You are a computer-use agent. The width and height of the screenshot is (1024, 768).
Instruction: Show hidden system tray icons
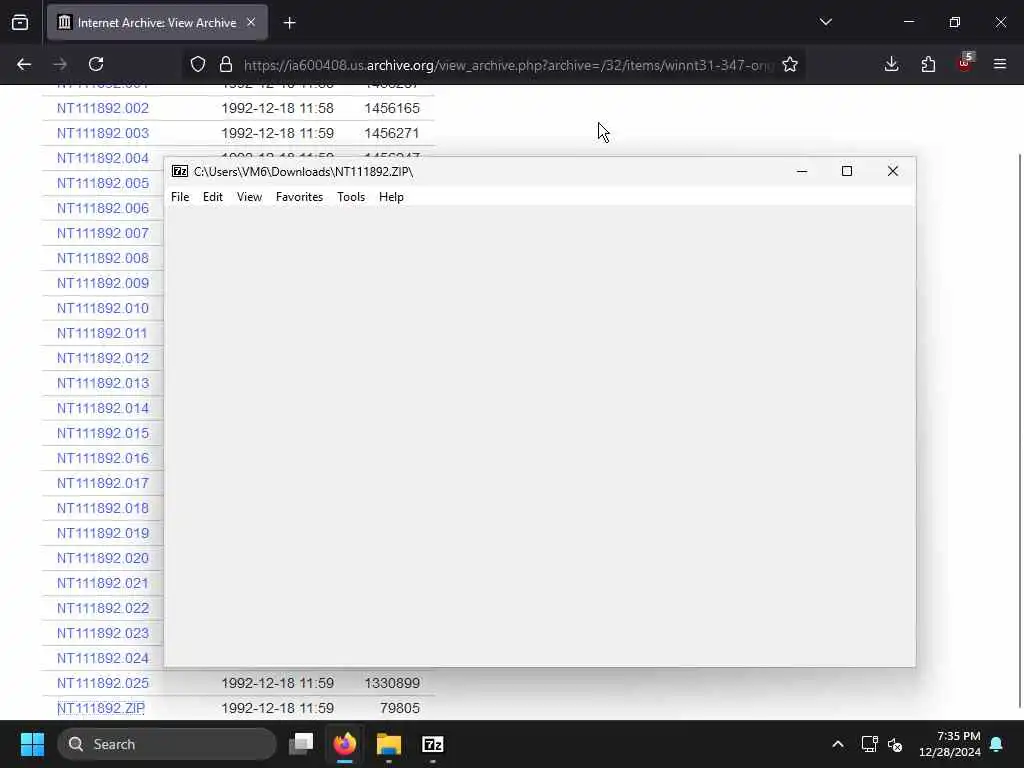[x=838, y=744]
